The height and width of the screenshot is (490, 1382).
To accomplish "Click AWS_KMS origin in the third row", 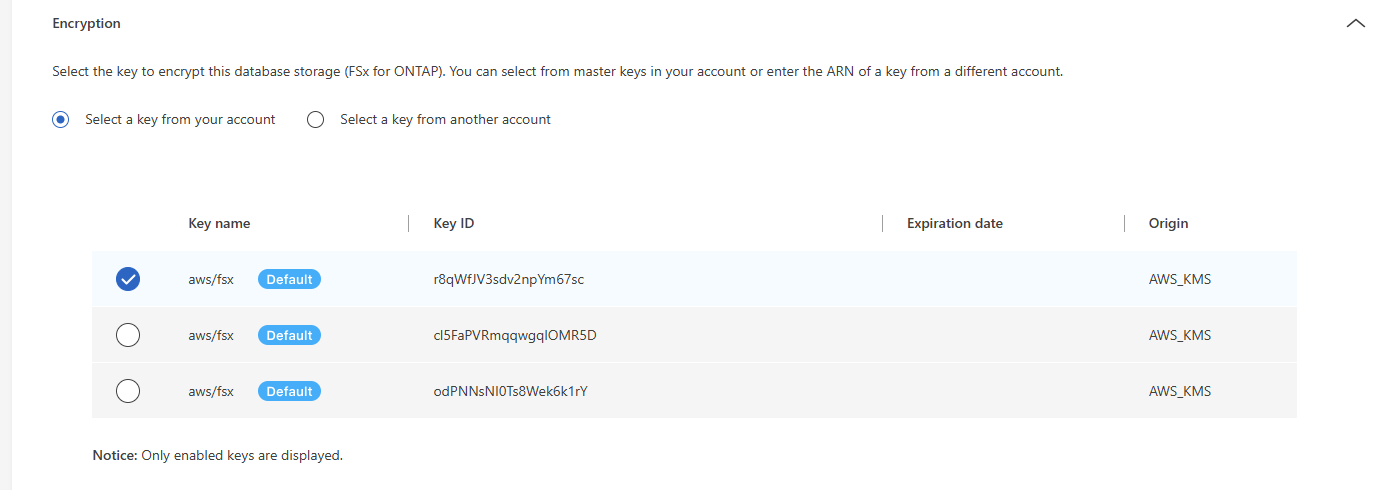I will click(x=1179, y=392).
